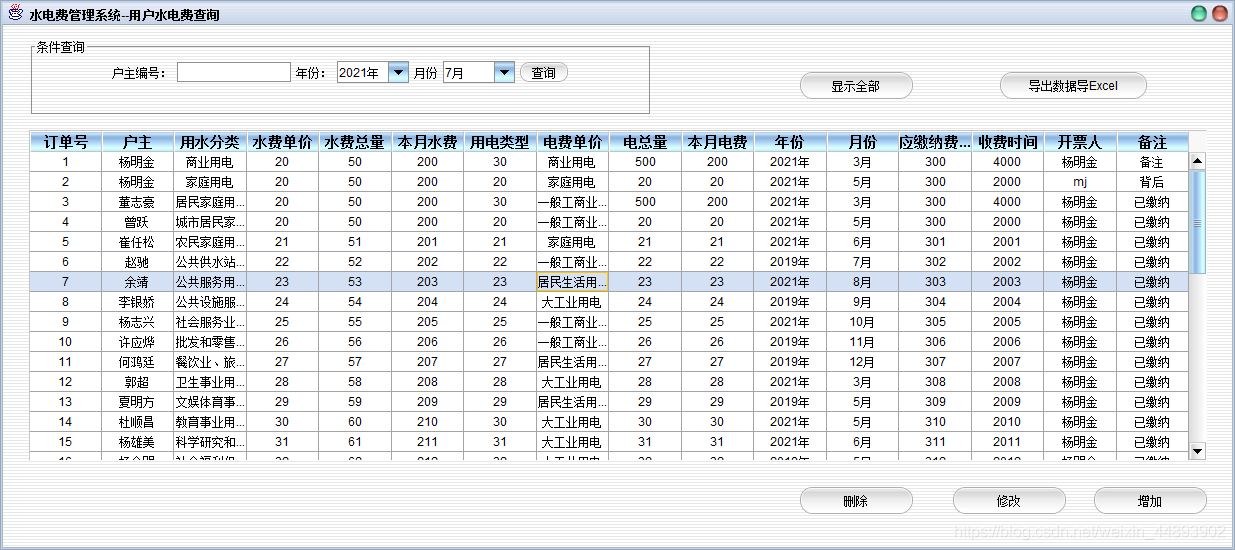Click the vertical scrollbar thumb

coord(1197,221)
